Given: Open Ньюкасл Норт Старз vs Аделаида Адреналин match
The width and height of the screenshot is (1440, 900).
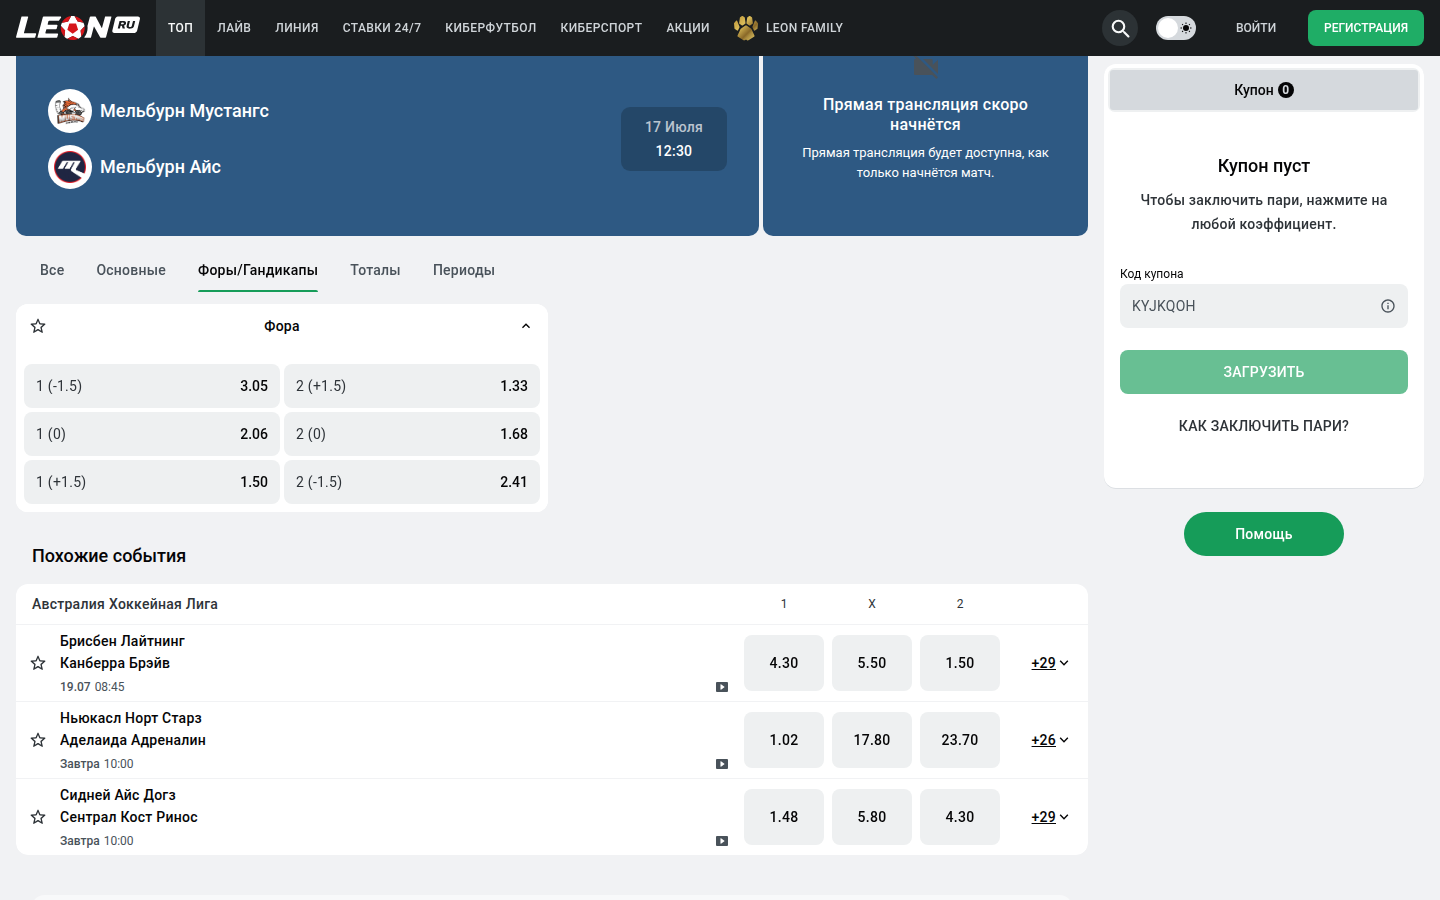Looking at the screenshot, I should click(x=133, y=729).
